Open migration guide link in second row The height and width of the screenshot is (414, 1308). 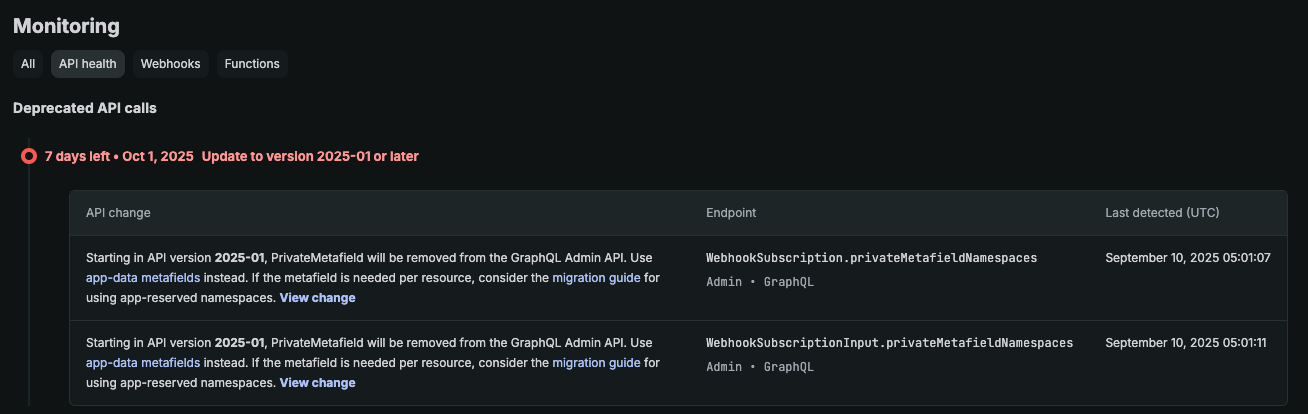tap(596, 362)
